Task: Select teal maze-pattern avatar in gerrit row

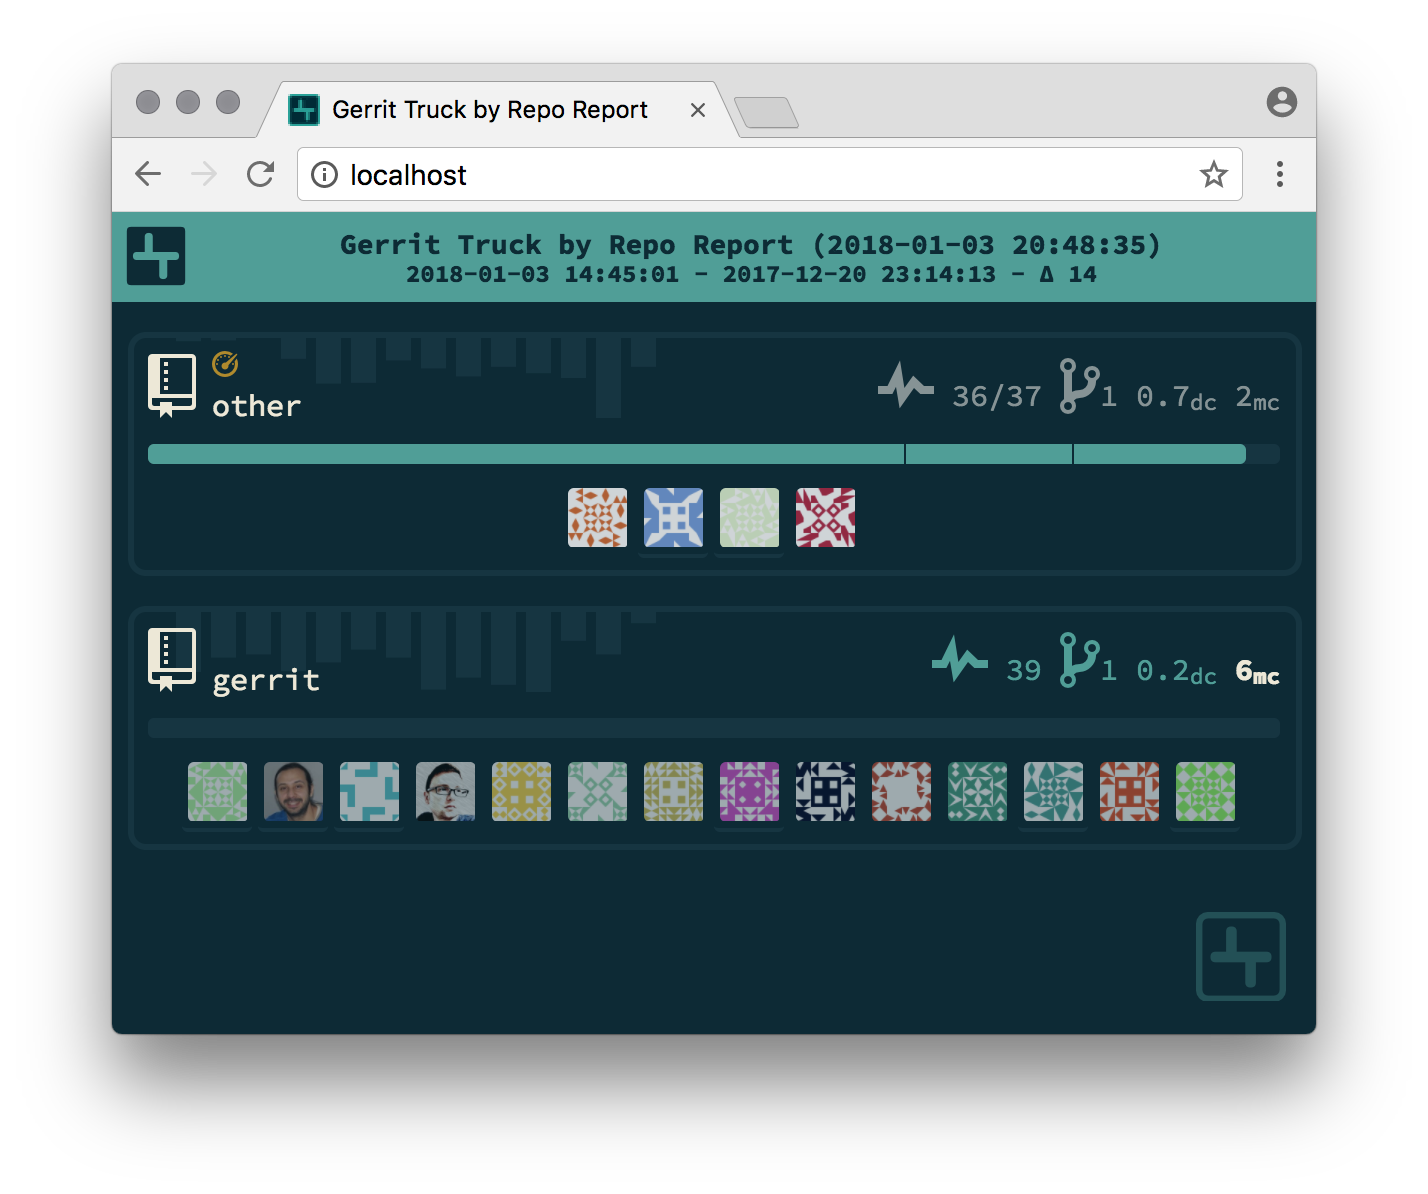Action: pyautogui.click(x=370, y=792)
